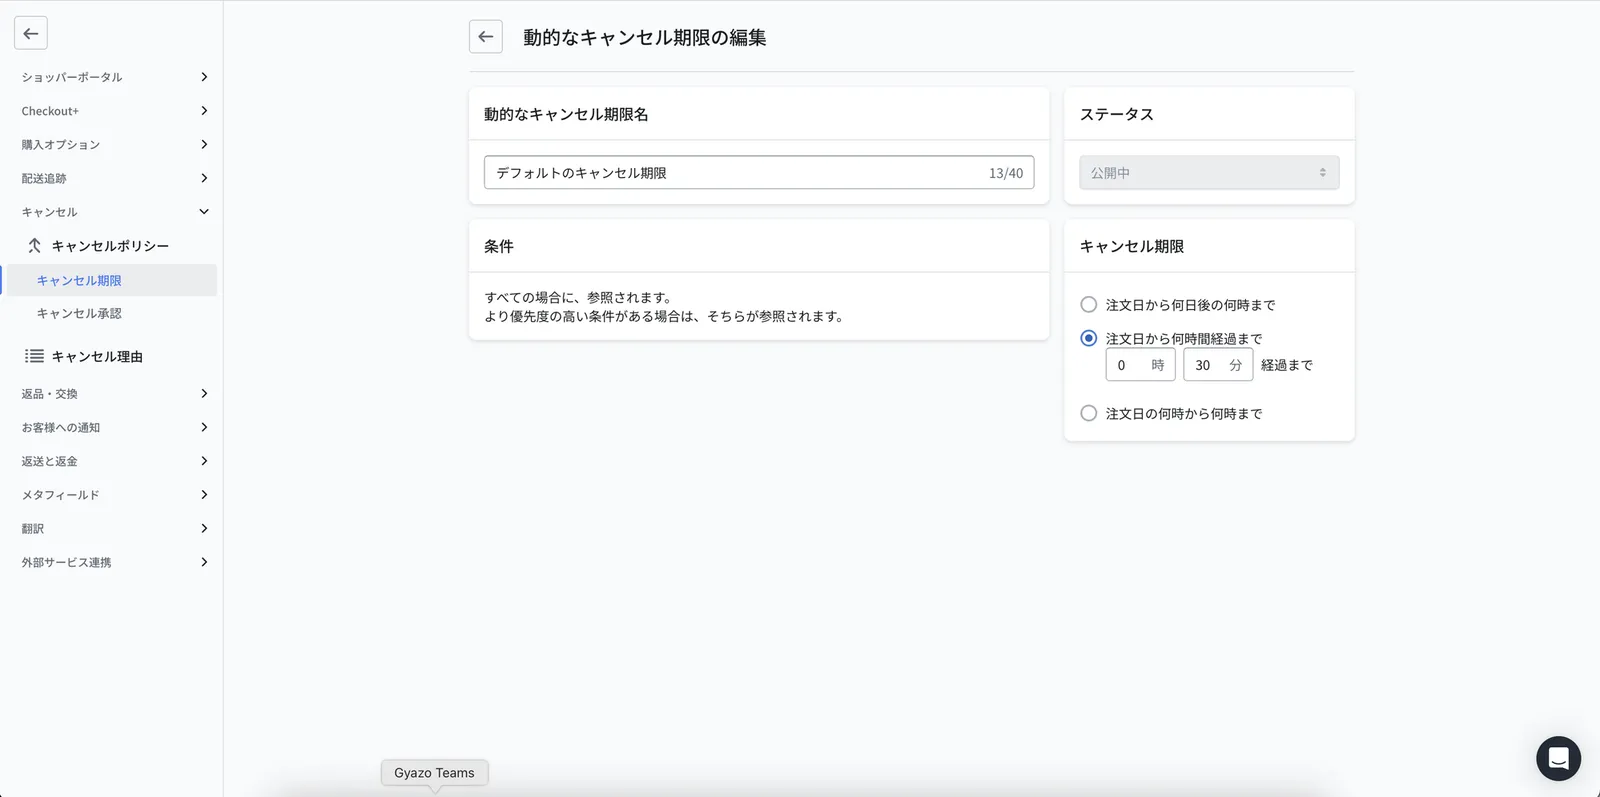Click the キャンセルポリシー section icon
The height and width of the screenshot is (797, 1600).
[x=34, y=245]
